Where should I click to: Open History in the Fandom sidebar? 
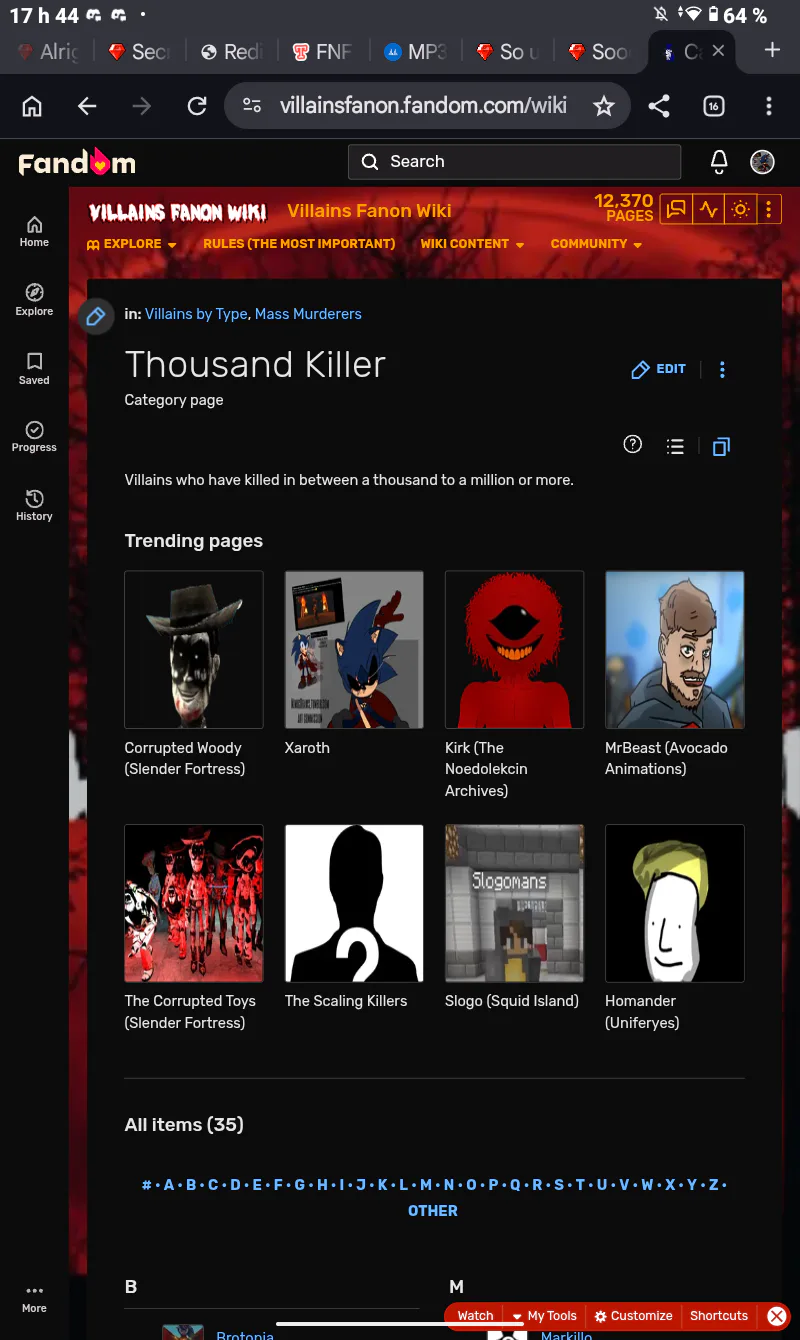click(x=34, y=506)
